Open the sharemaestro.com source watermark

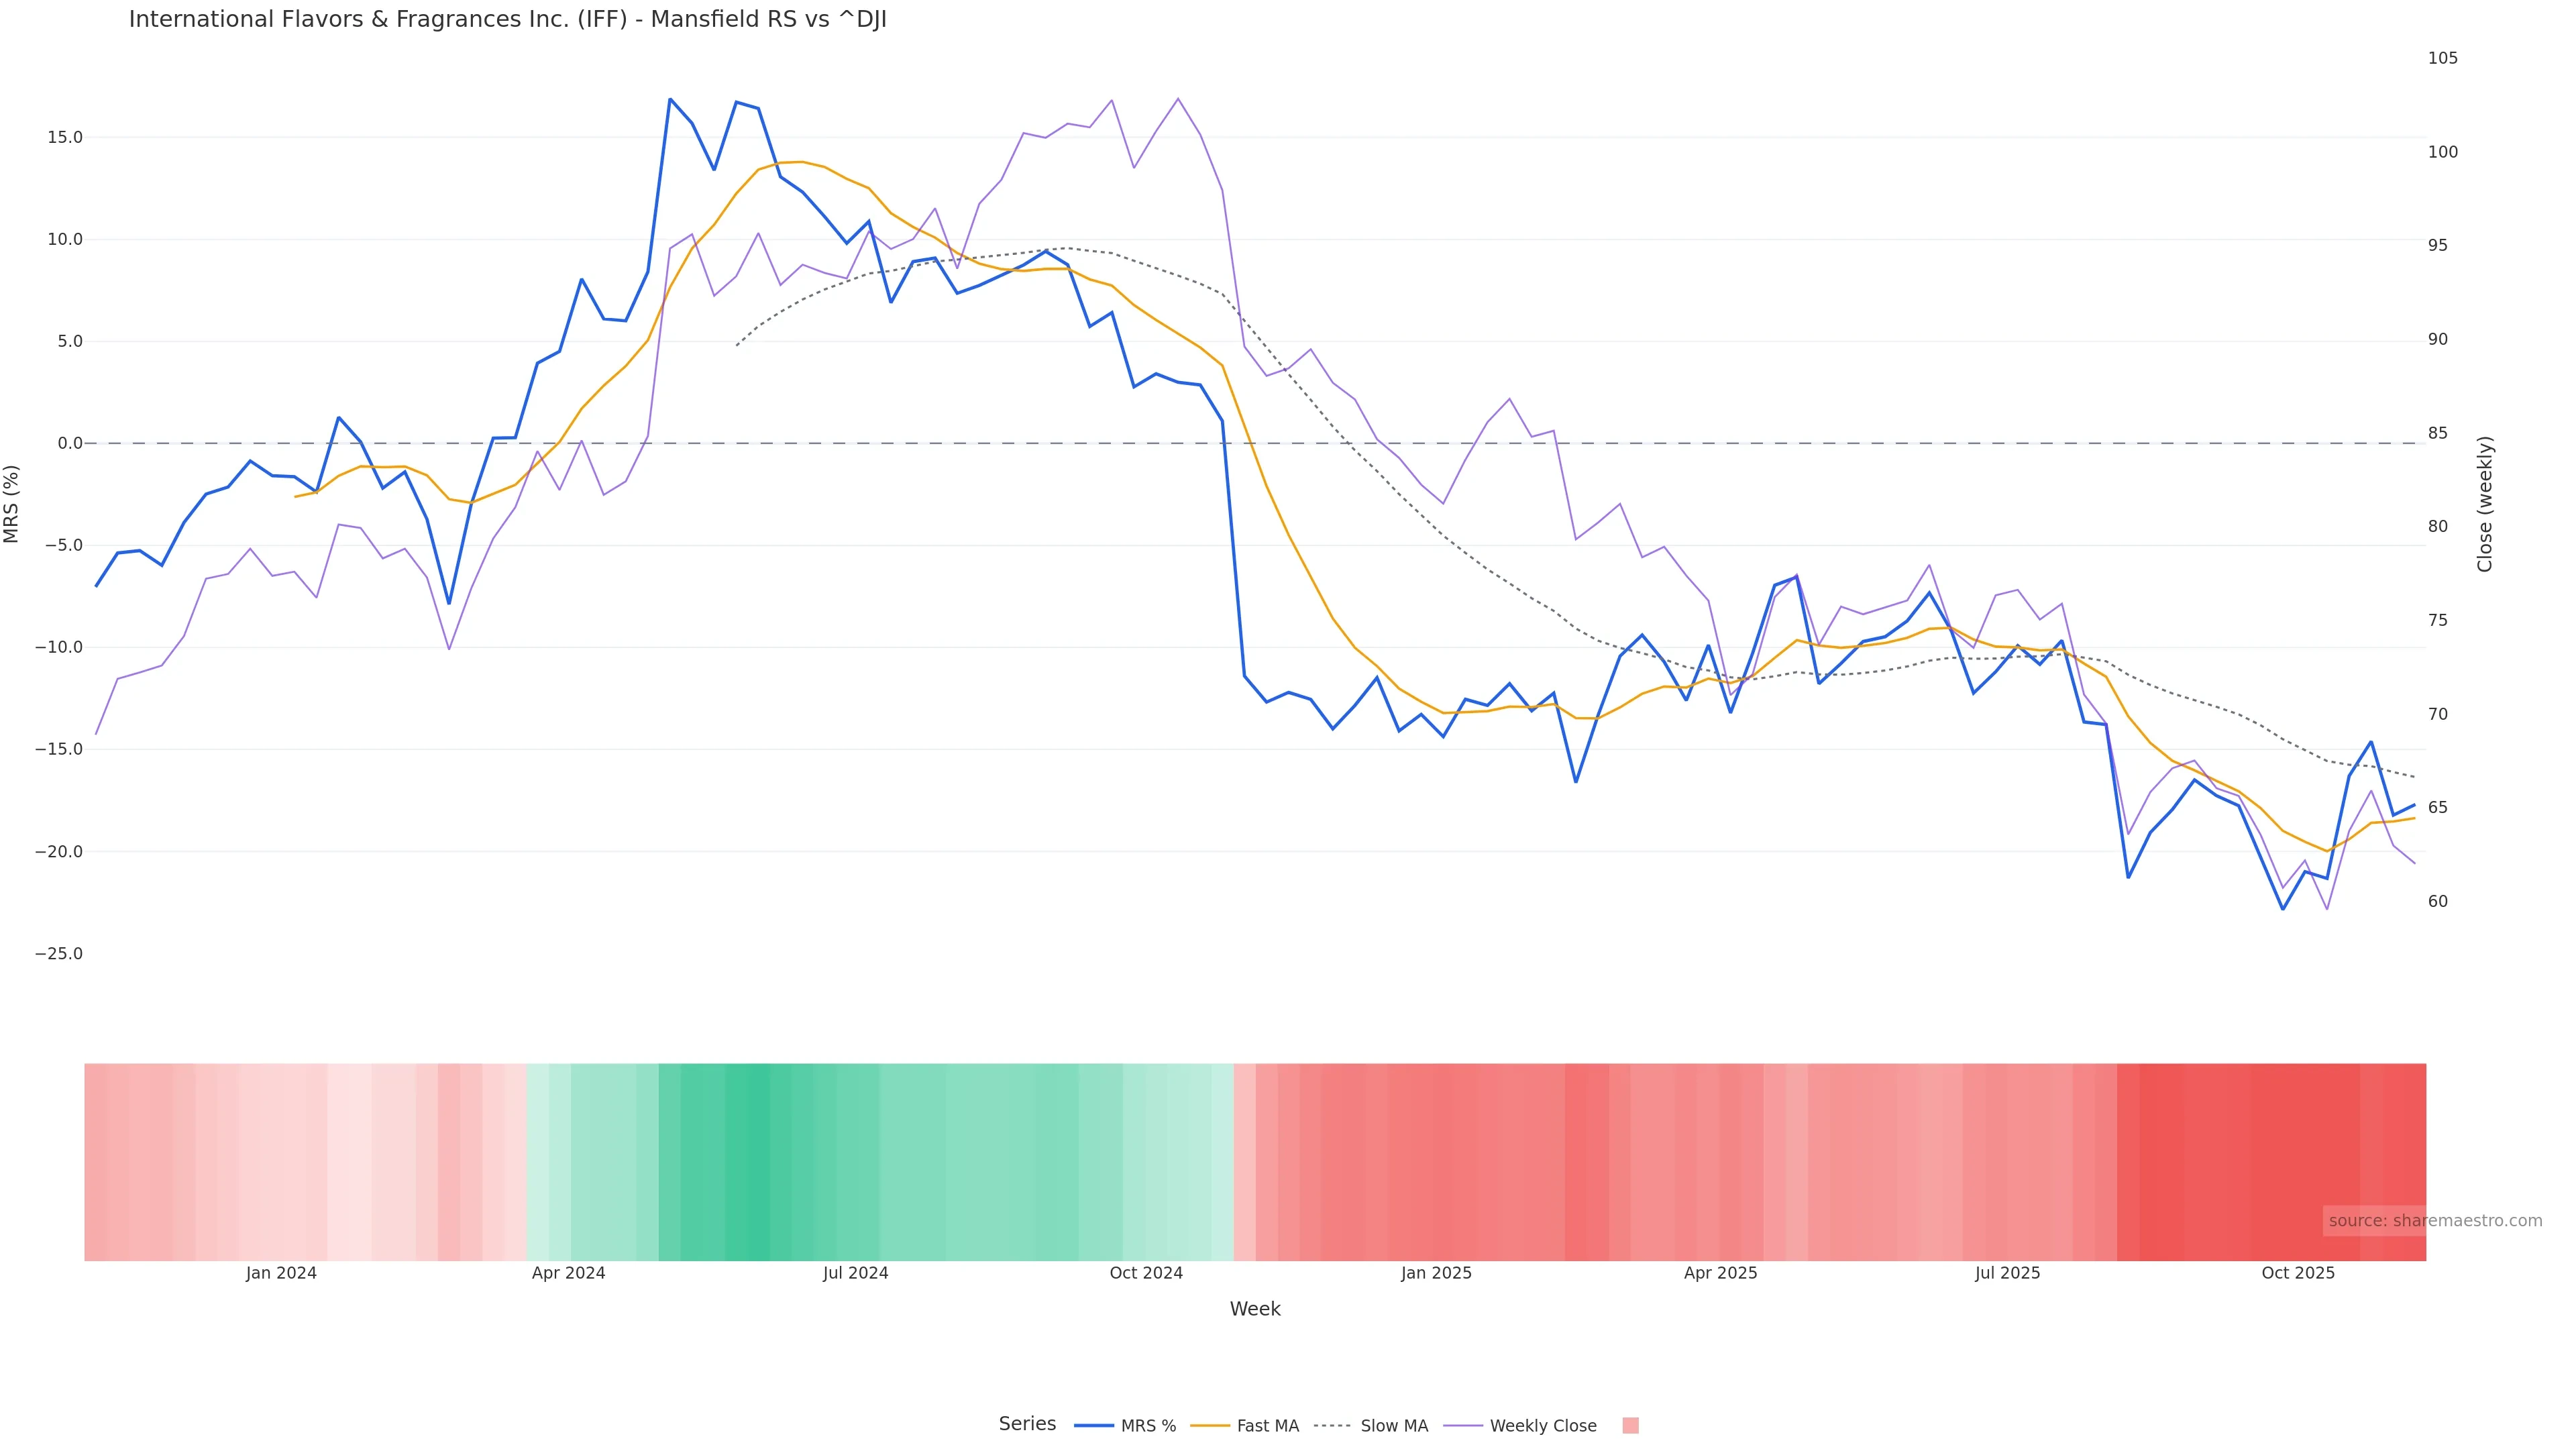point(2434,1221)
